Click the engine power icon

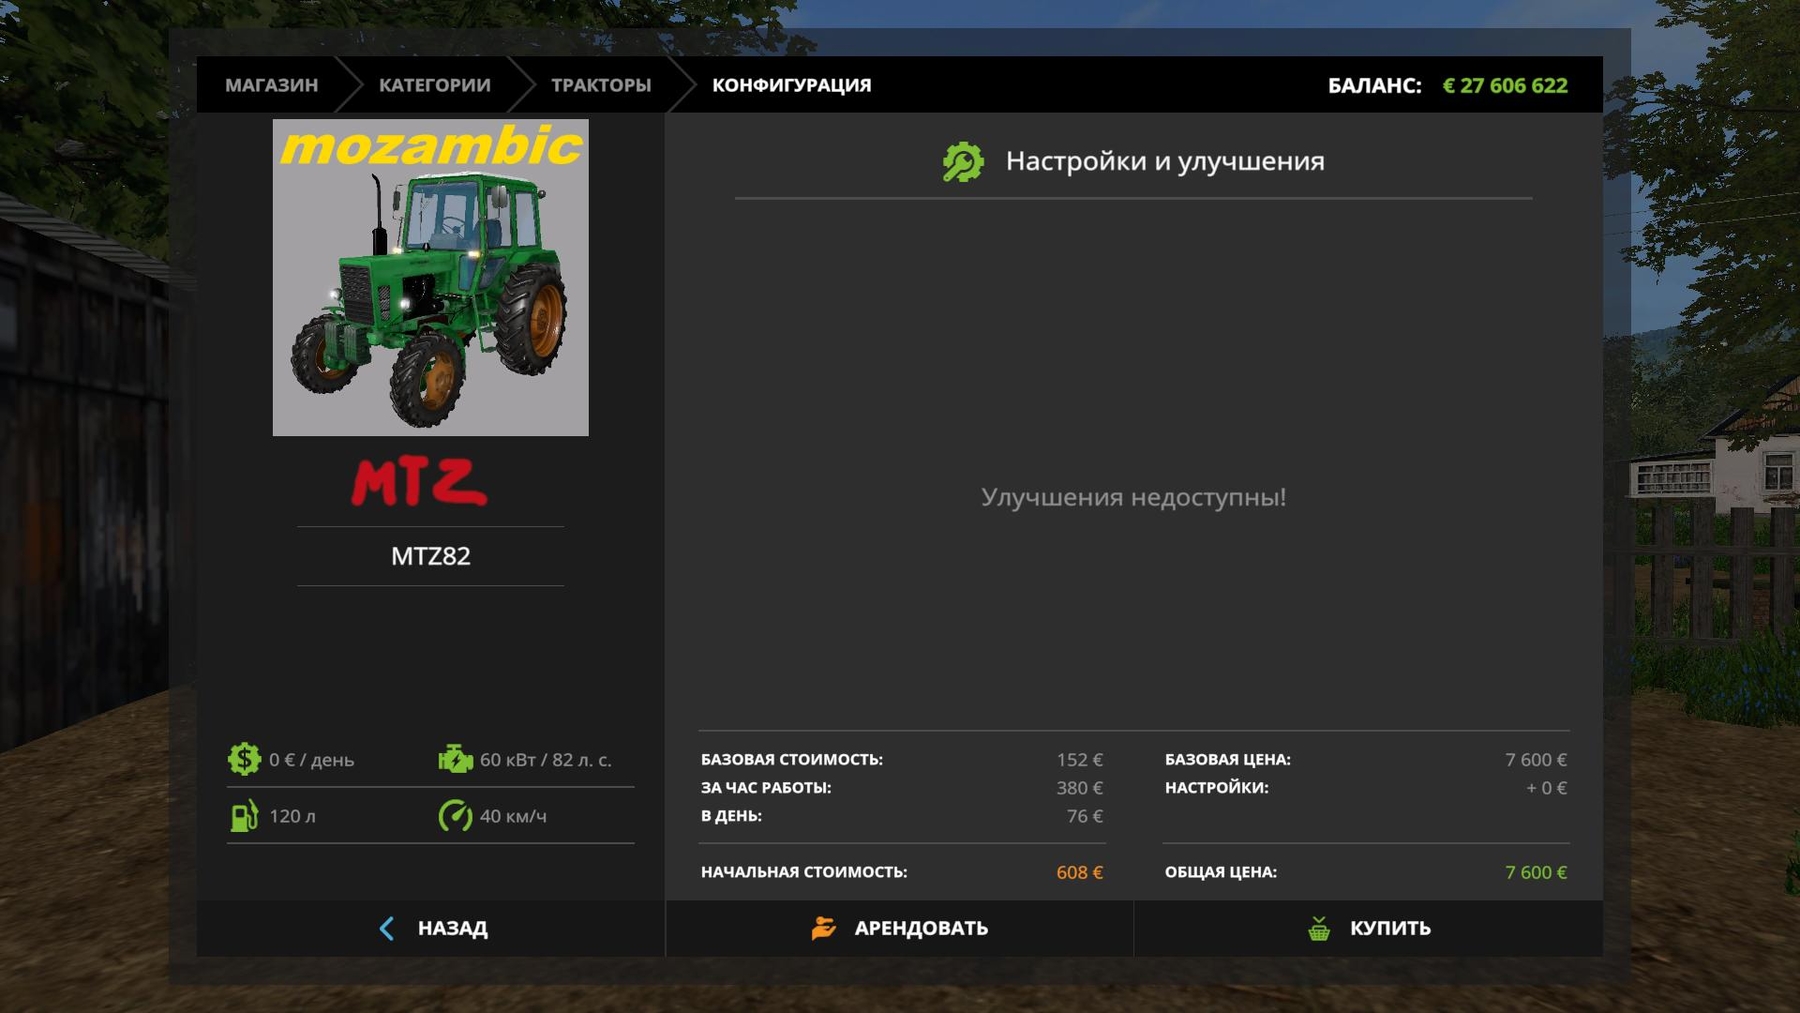455,759
